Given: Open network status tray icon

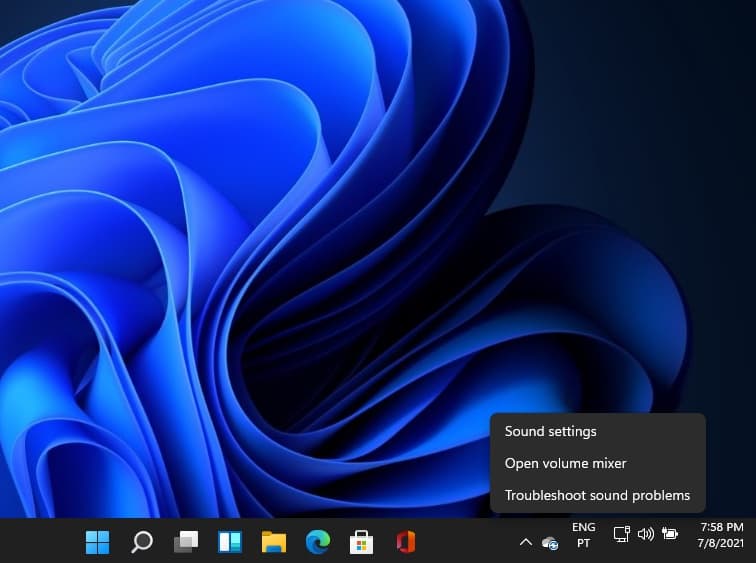Looking at the screenshot, I should coord(621,534).
